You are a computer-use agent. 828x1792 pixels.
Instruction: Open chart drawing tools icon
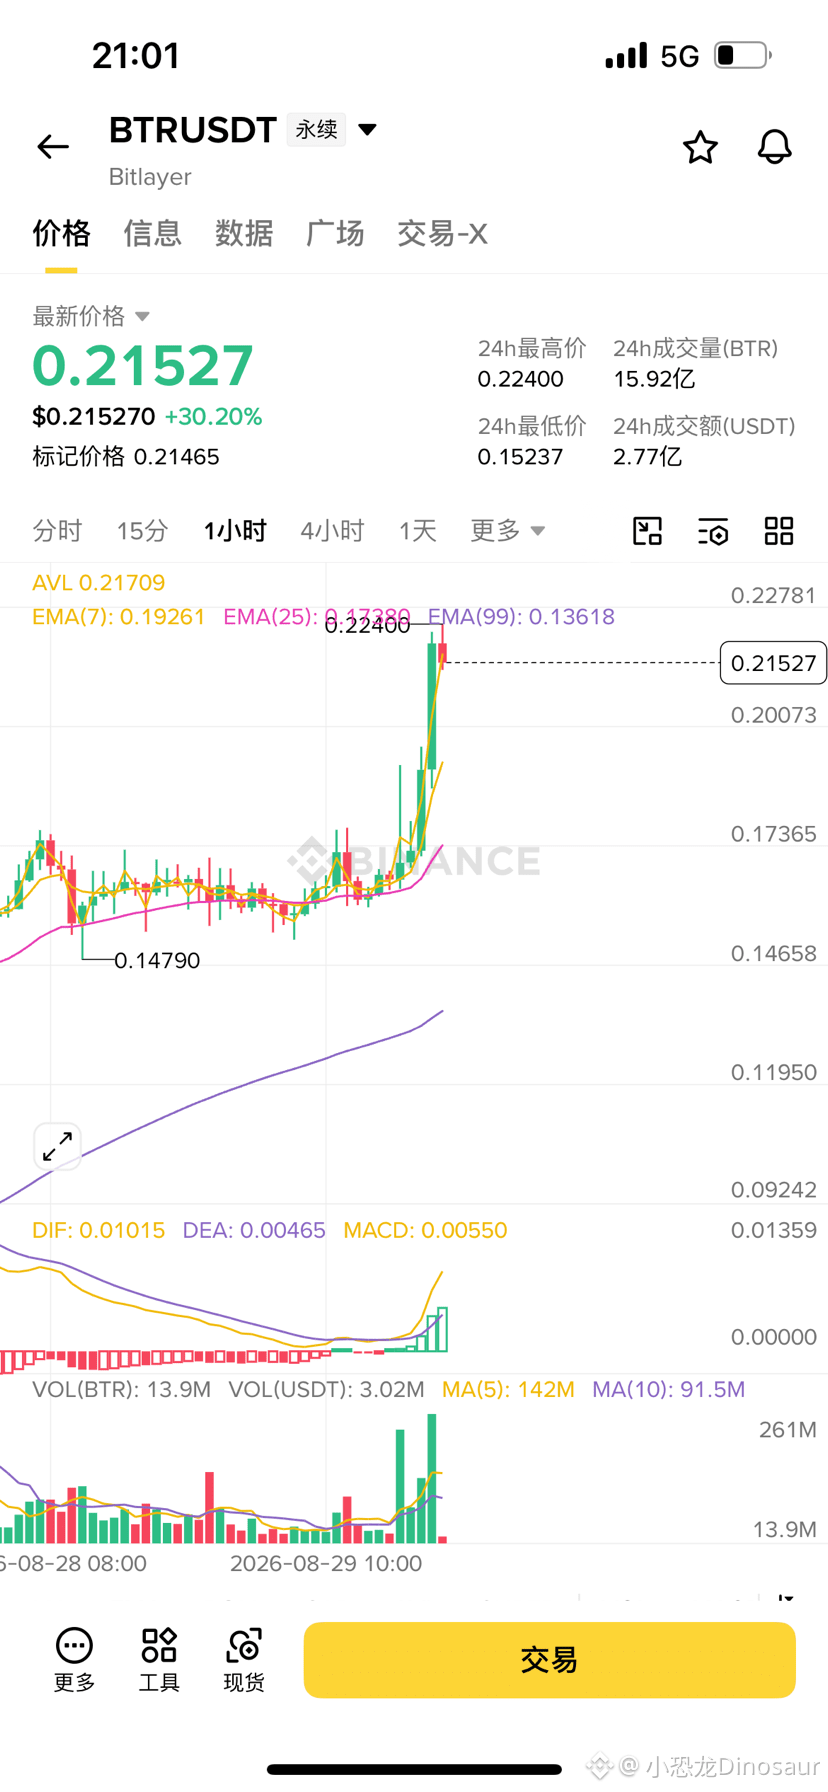[x=648, y=531]
